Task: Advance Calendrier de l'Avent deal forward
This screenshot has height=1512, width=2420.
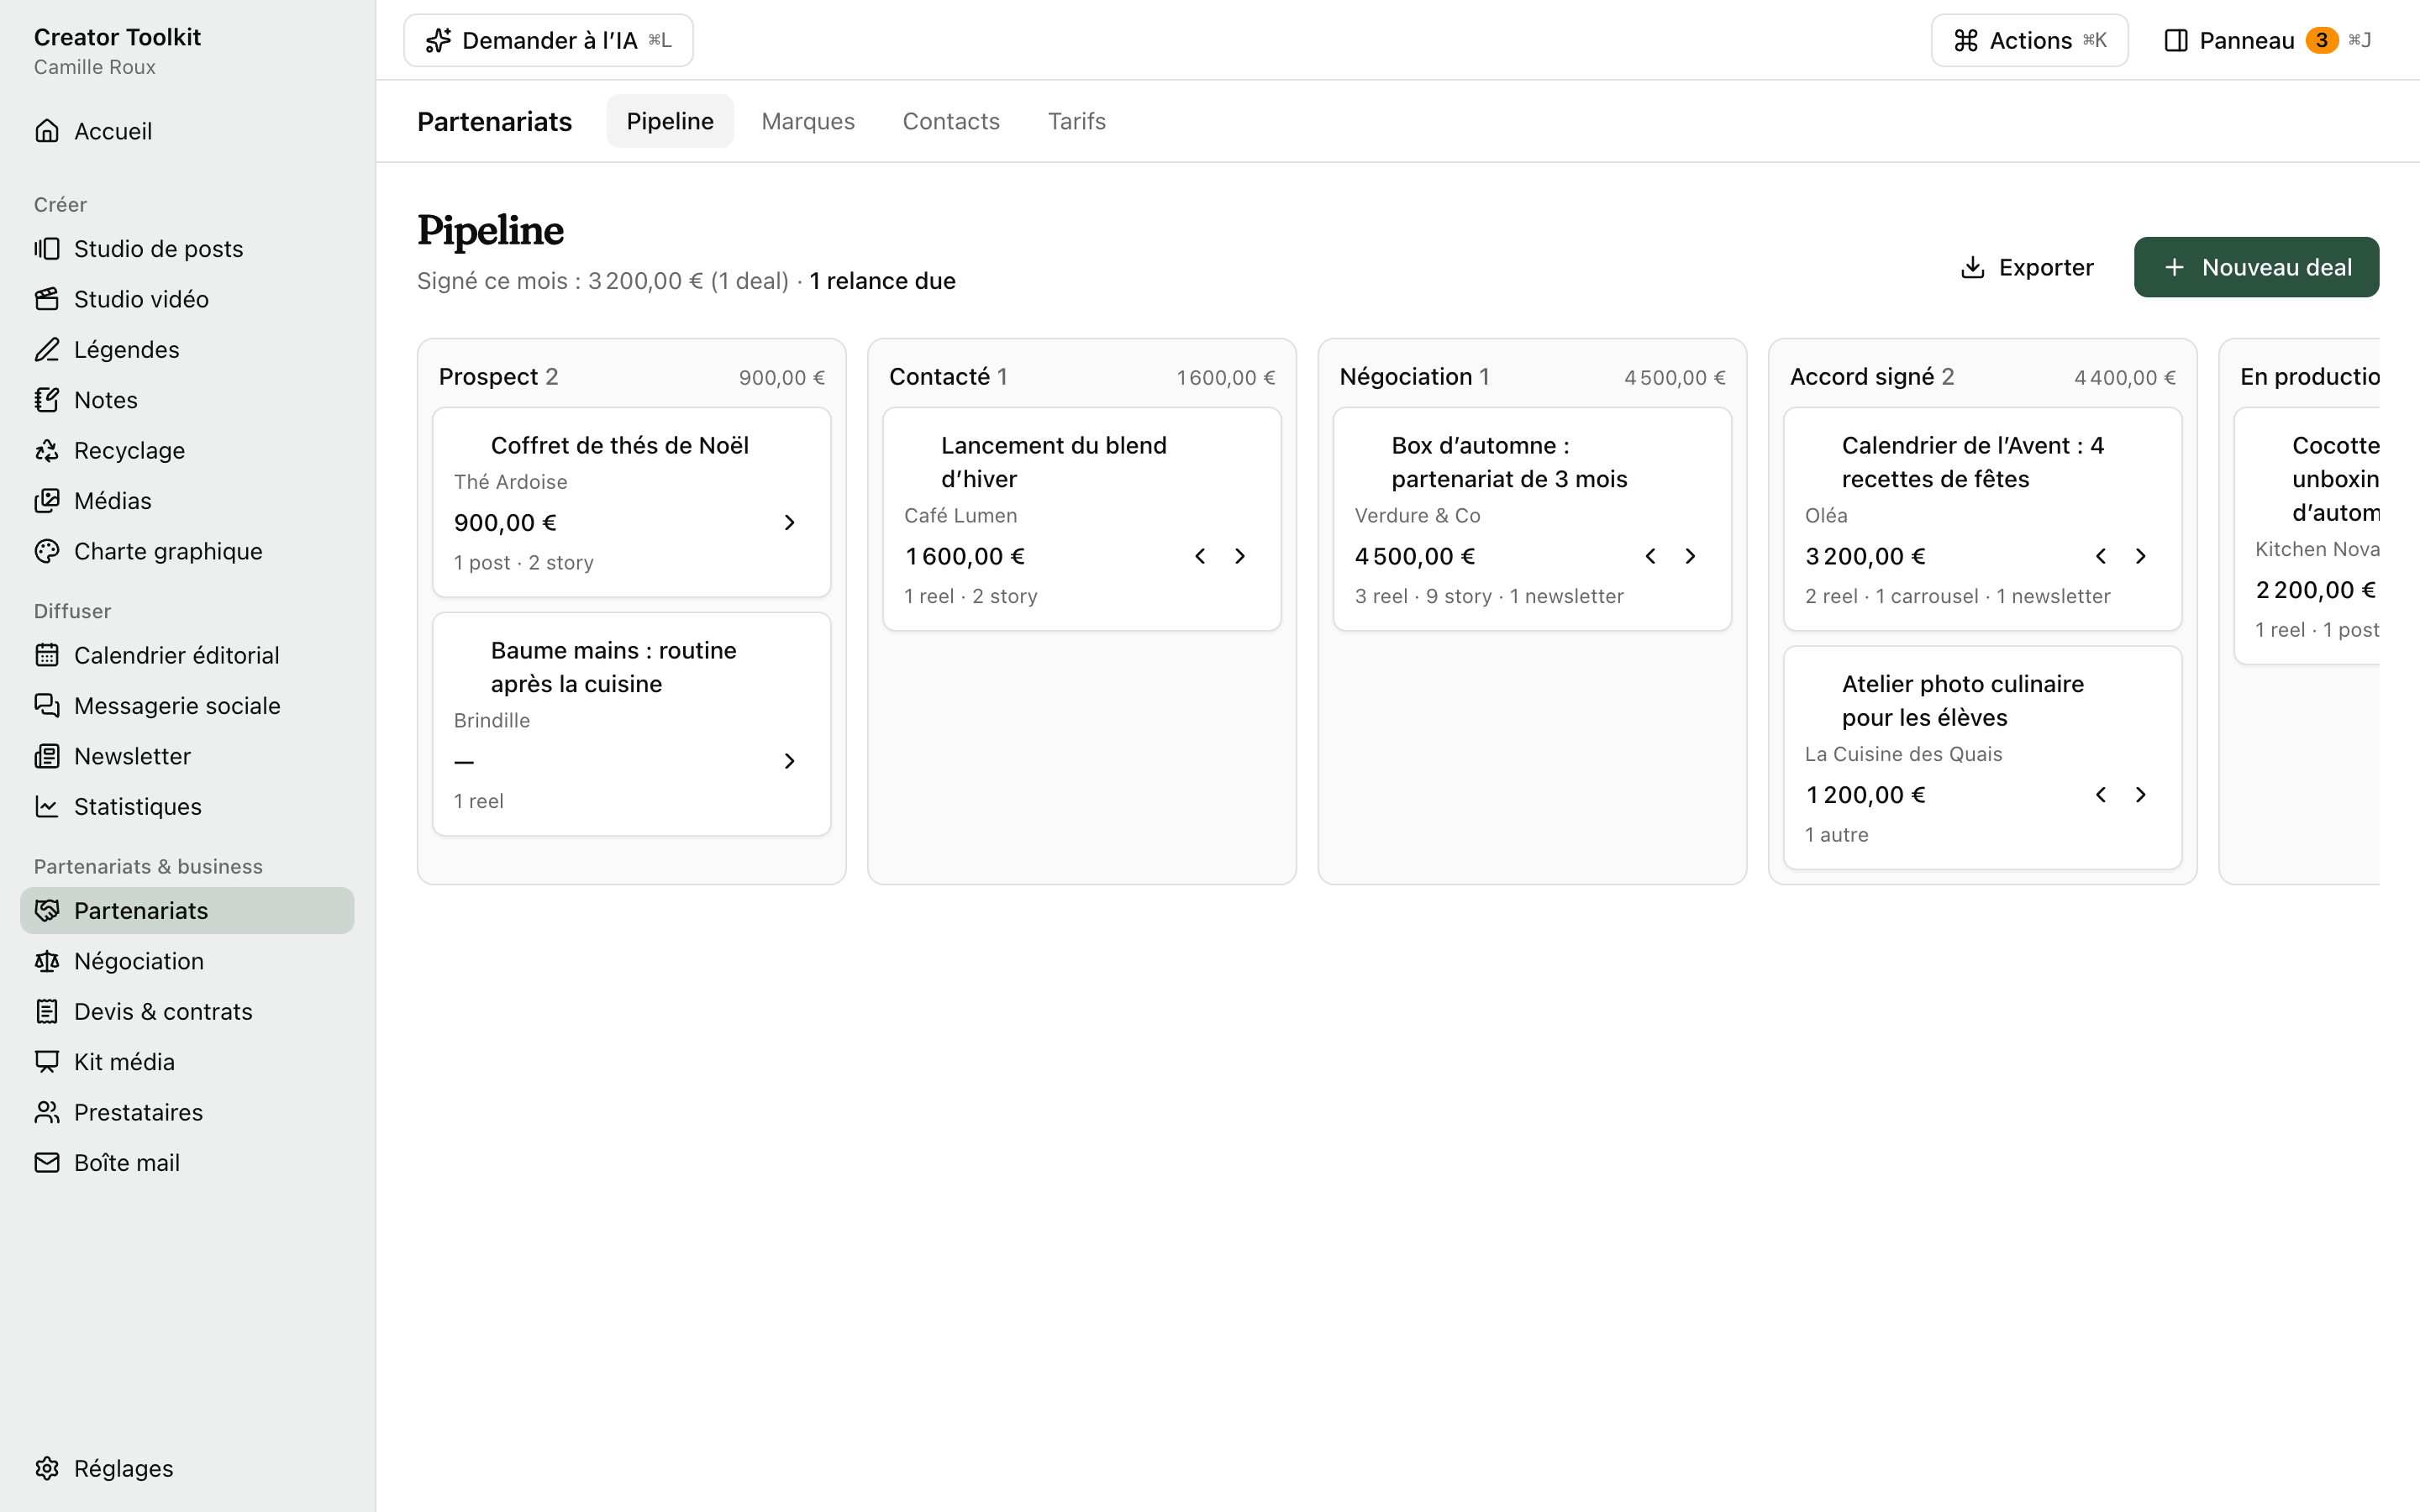Action: 2140,556
